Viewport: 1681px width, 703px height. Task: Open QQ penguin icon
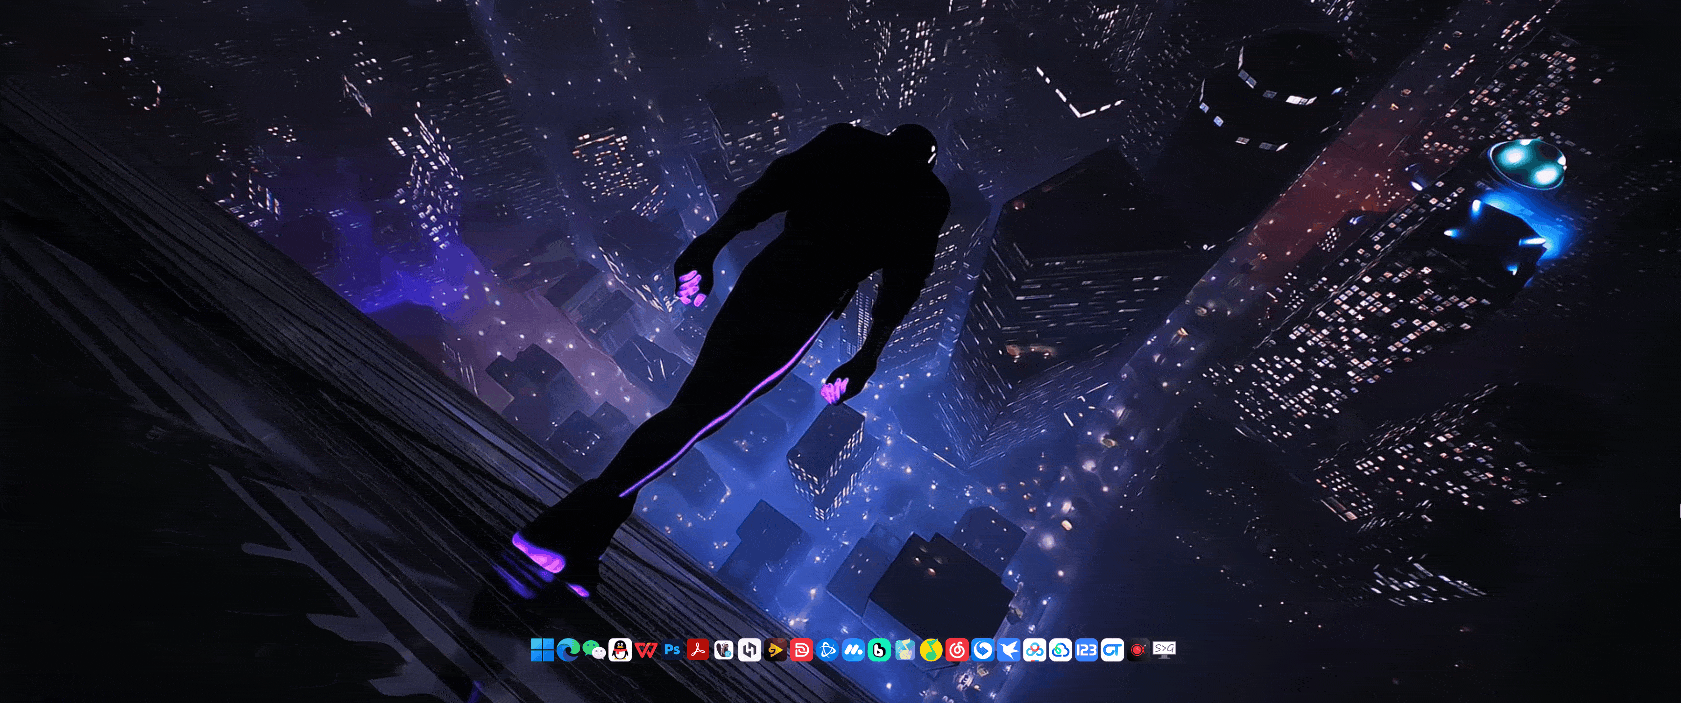pos(620,650)
